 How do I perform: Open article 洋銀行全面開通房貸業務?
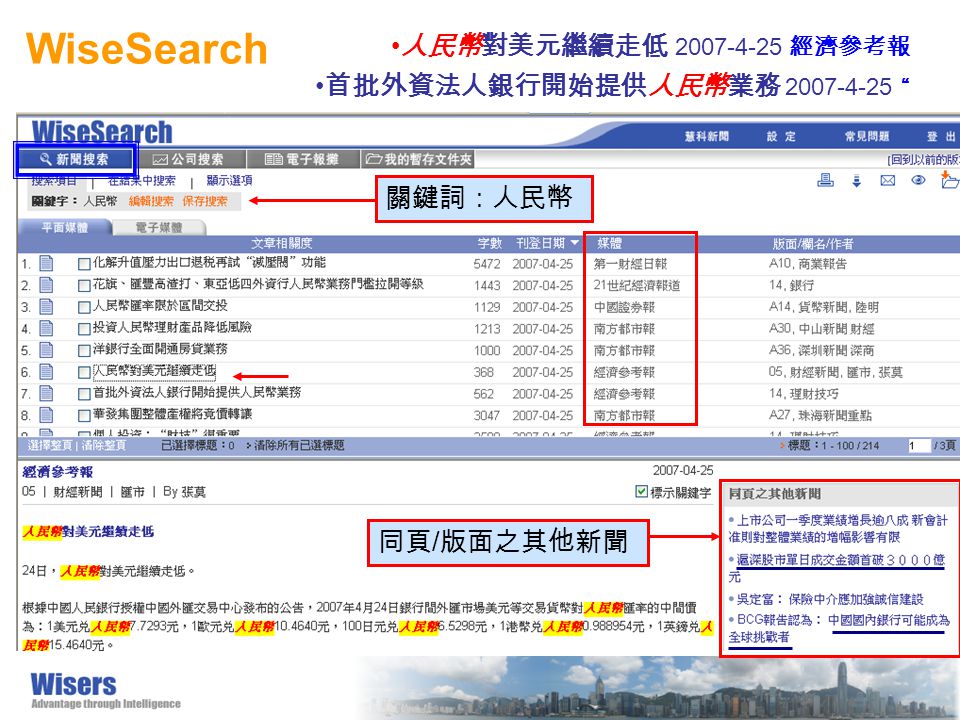pyautogui.click(x=160, y=349)
